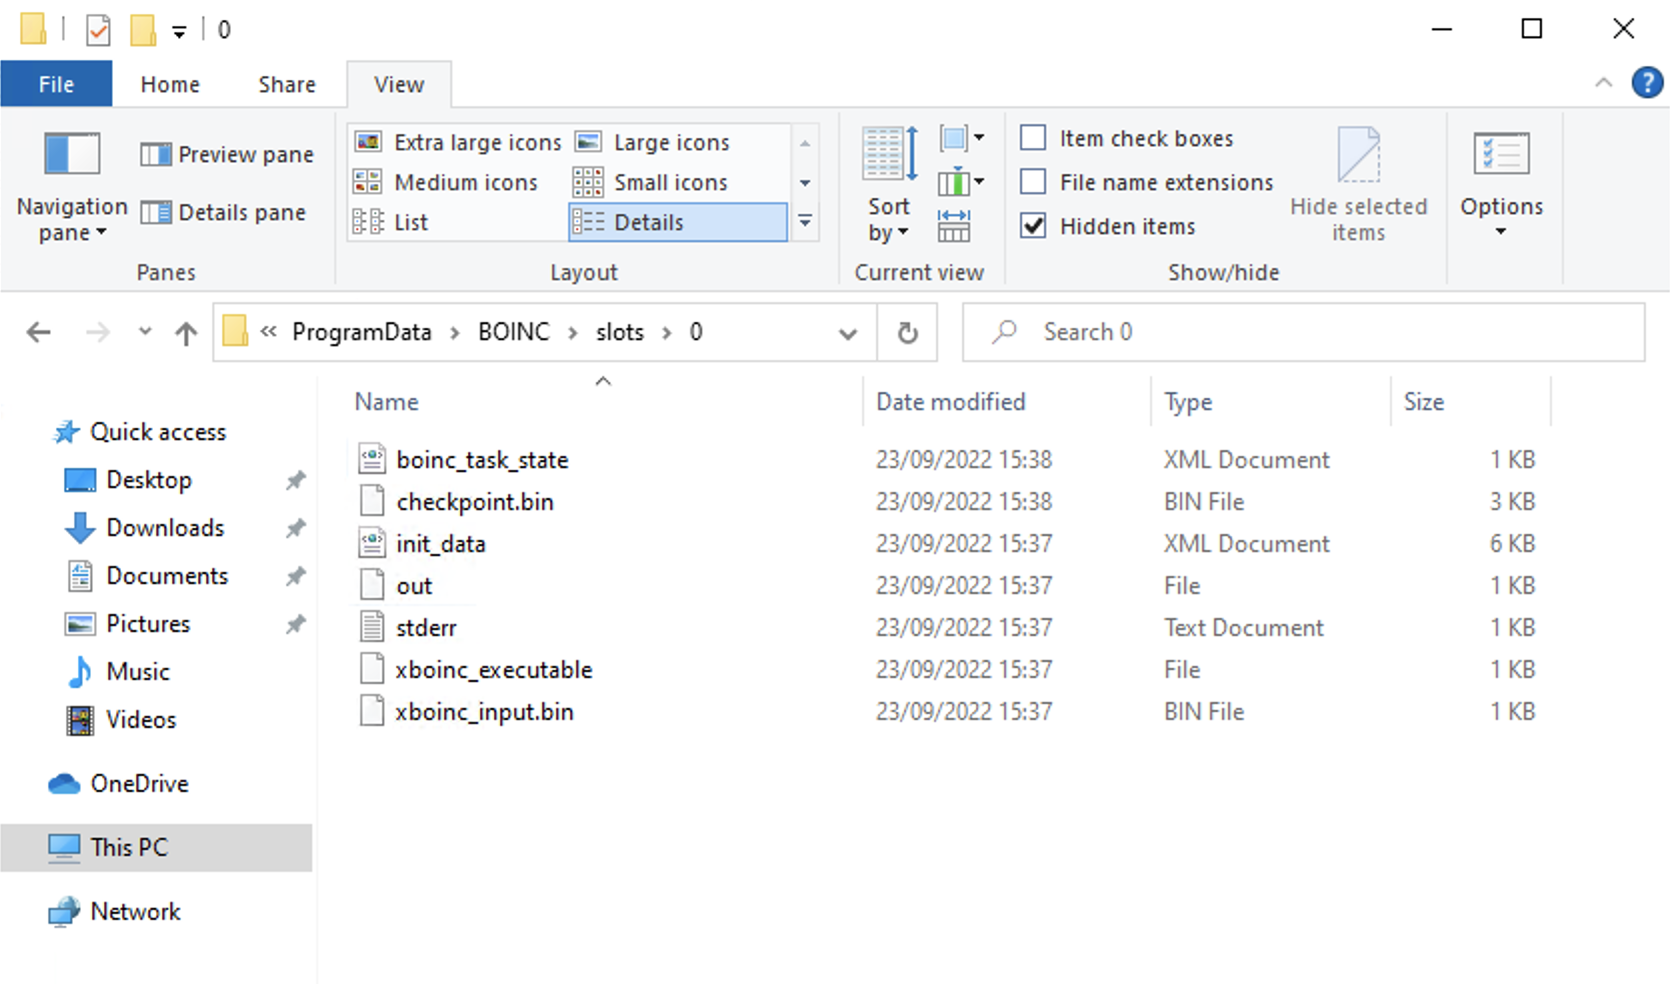Enable Item check boxes
The image size is (1670, 984).
coord(1033,138)
